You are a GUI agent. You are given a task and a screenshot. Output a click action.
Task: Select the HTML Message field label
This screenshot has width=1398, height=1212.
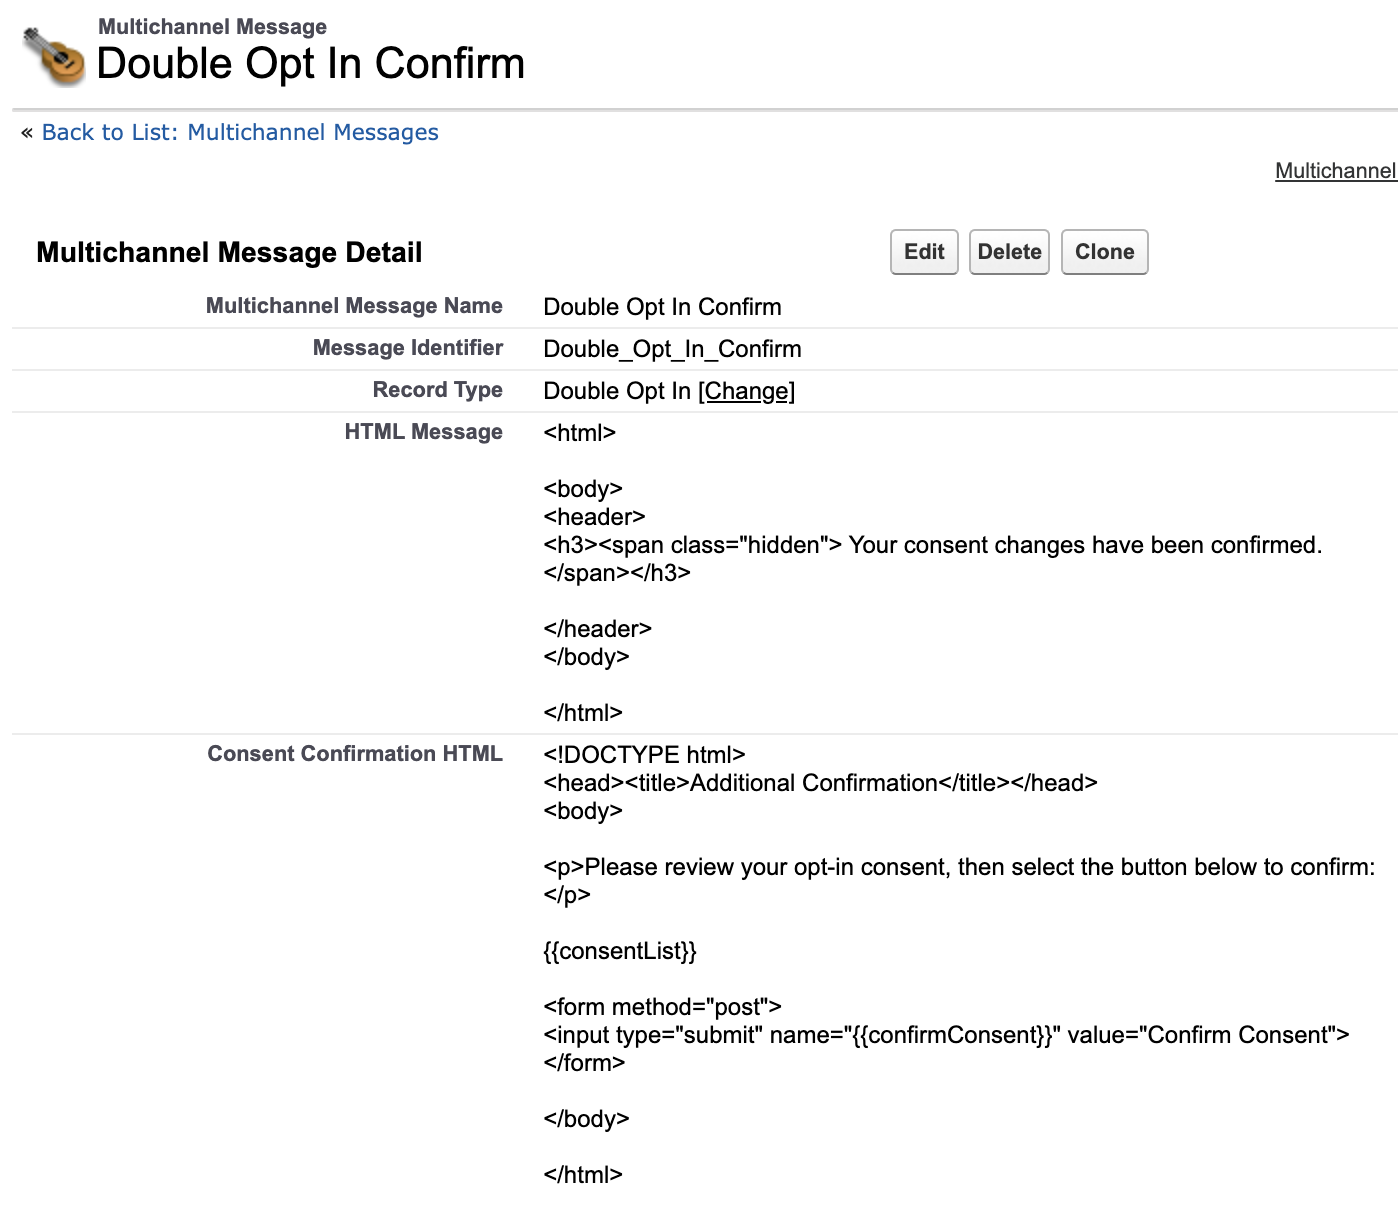[x=423, y=432]
